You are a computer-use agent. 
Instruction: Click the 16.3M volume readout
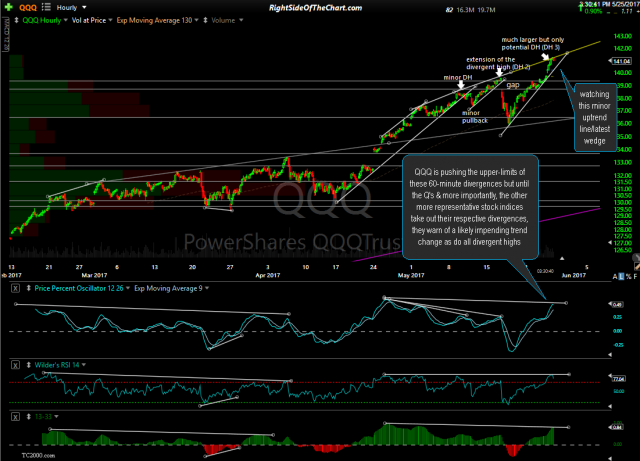tap(465, 10)
